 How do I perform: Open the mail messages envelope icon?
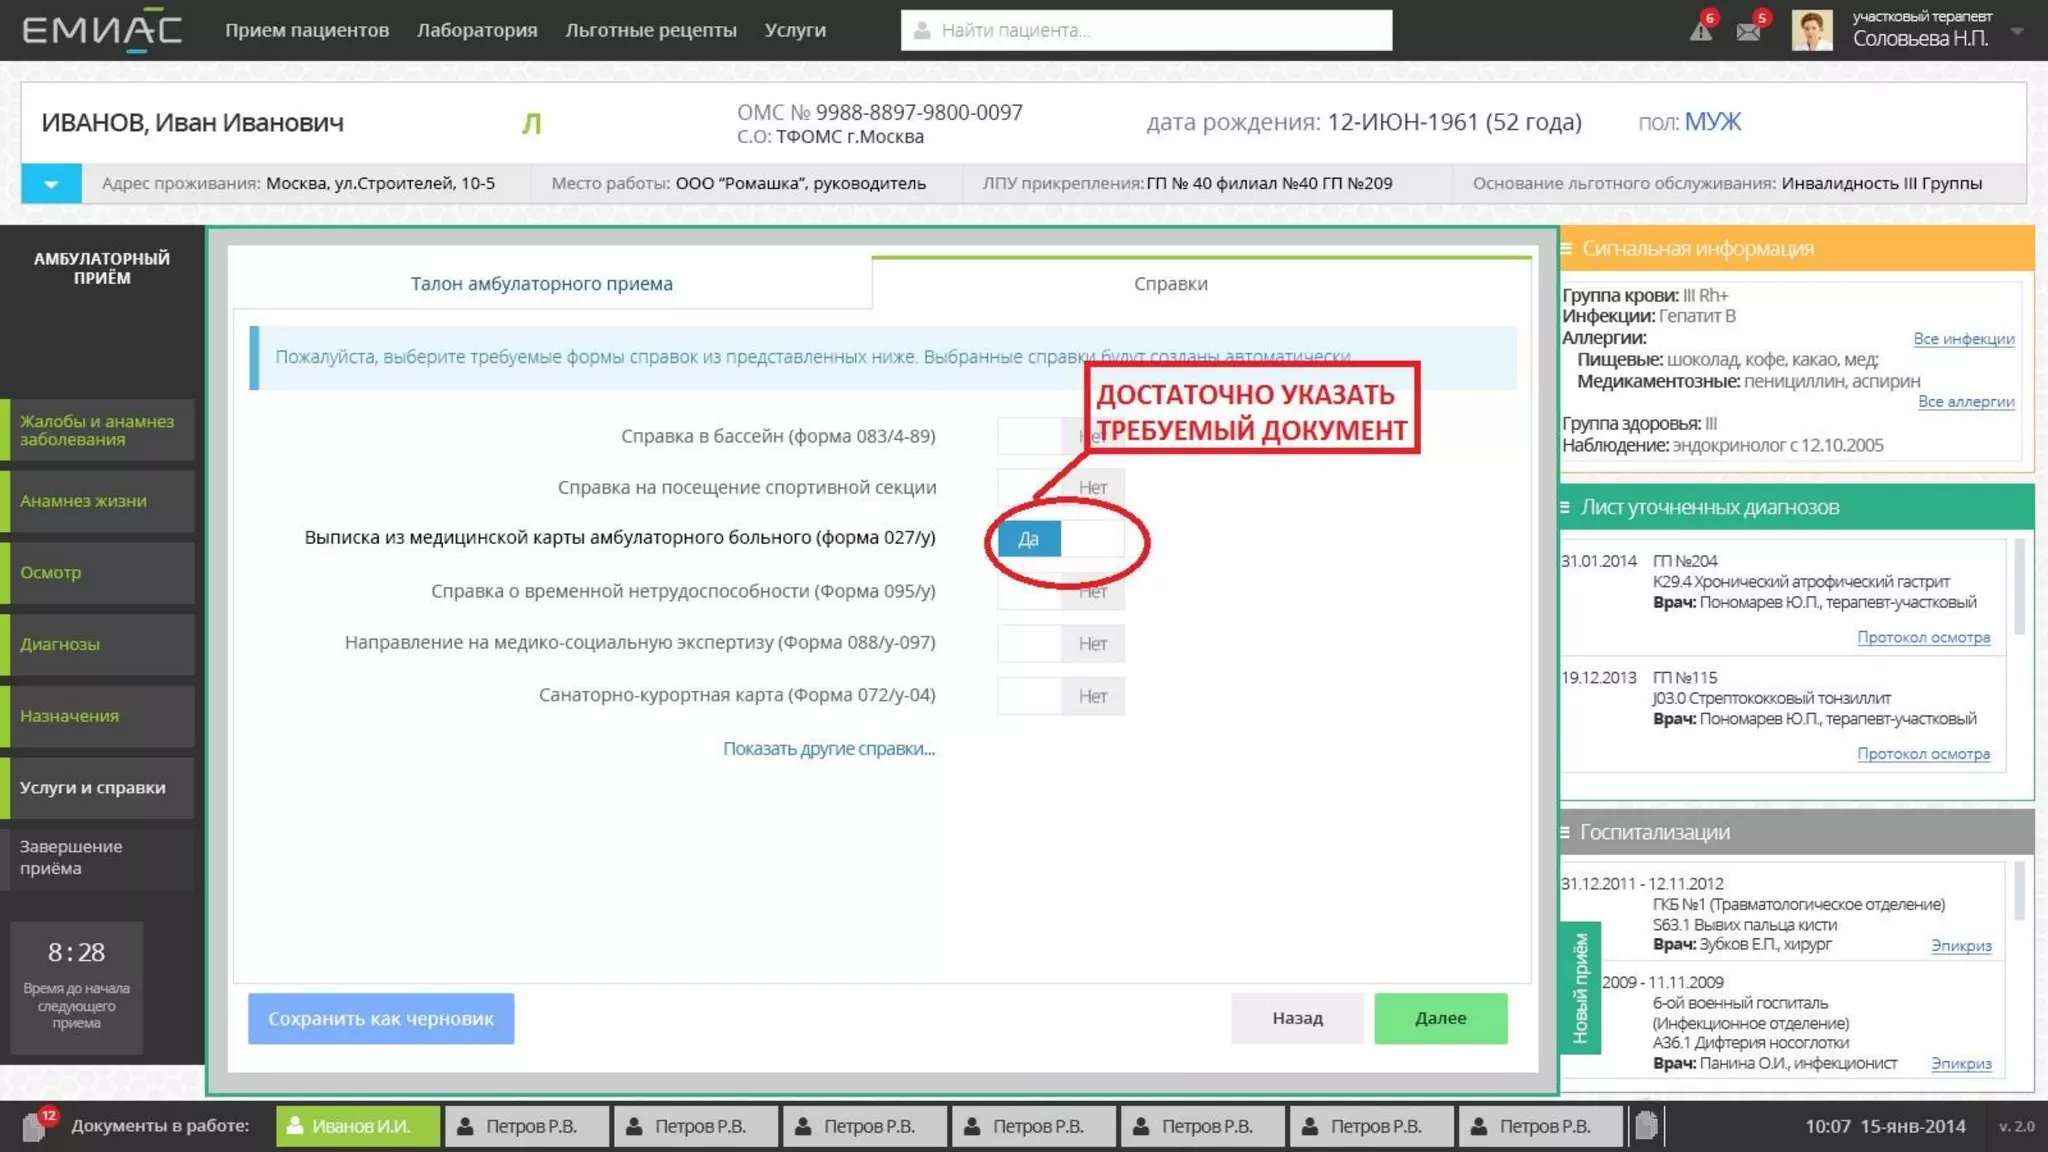(x=1748, y=31)
